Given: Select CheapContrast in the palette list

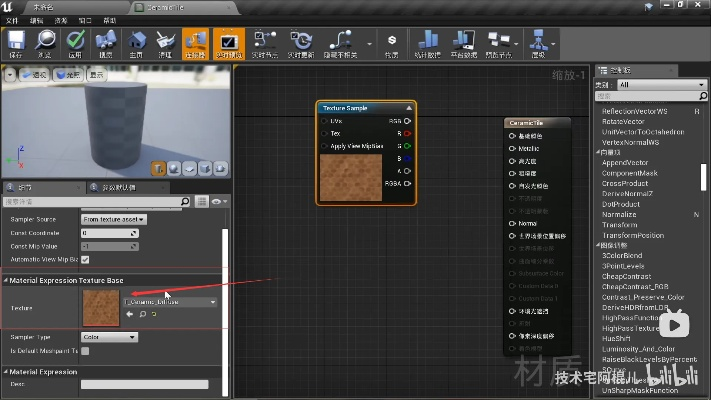Looking at the screenshot, I should tap(628, 276).
